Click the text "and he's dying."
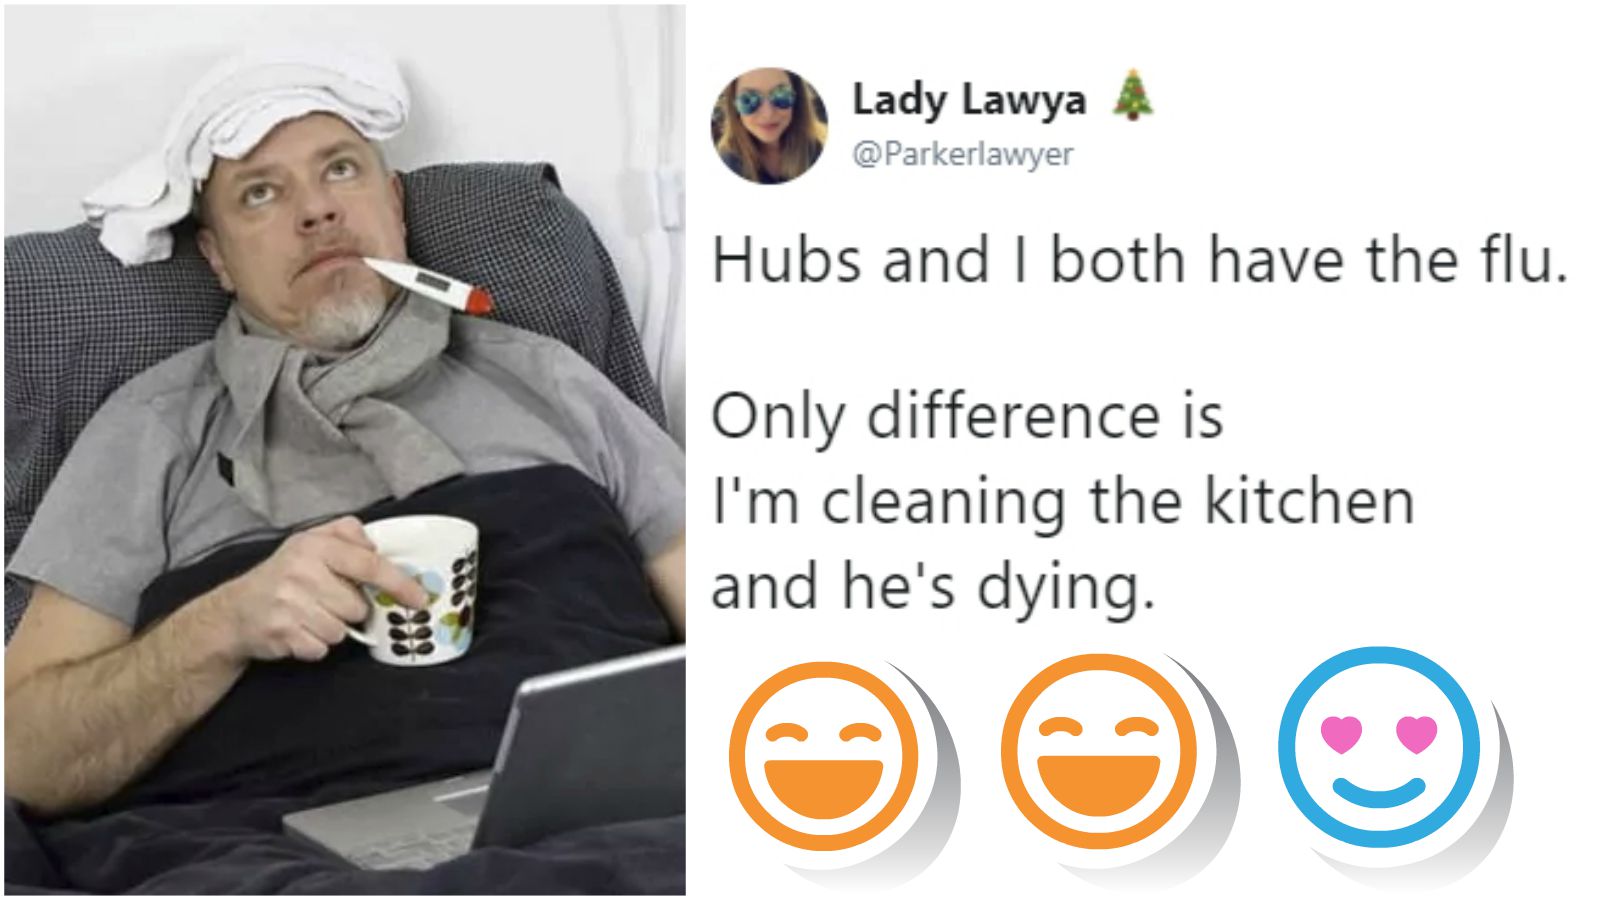 933,588
